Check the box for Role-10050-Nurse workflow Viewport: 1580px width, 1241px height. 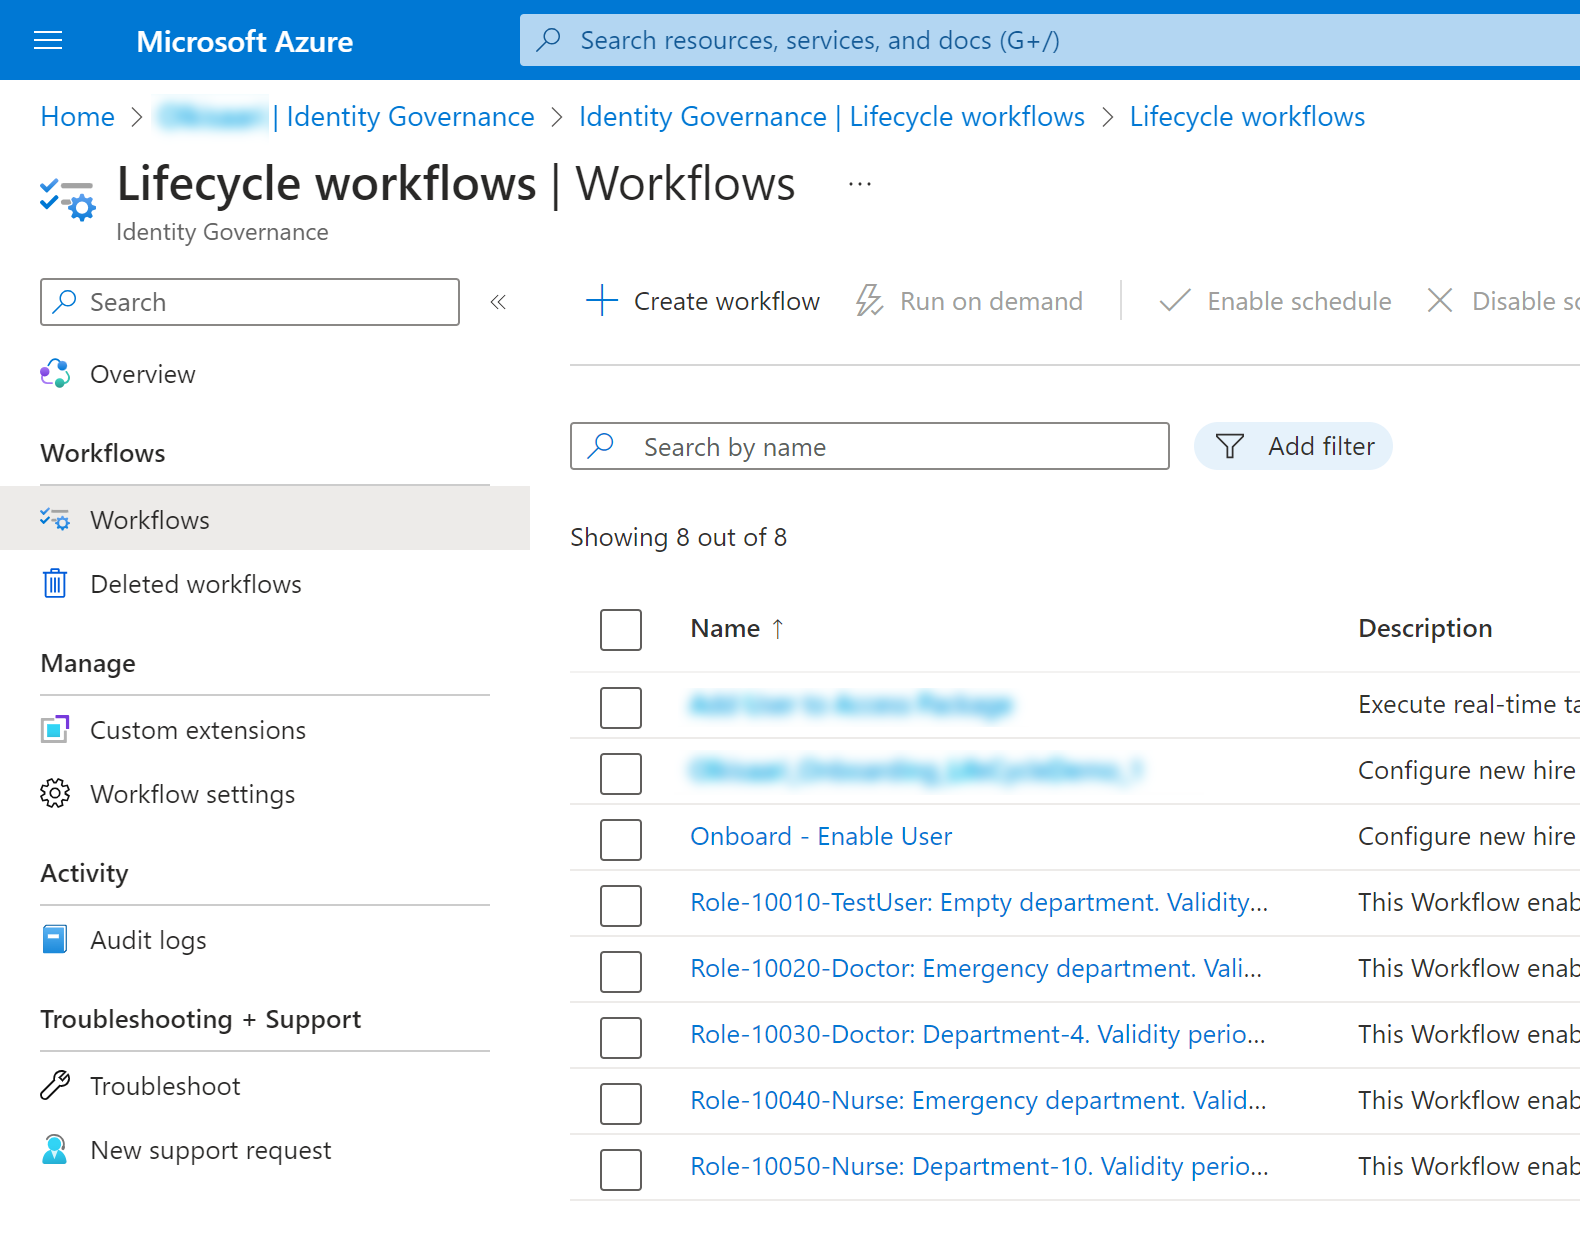tap(621, 1169)
